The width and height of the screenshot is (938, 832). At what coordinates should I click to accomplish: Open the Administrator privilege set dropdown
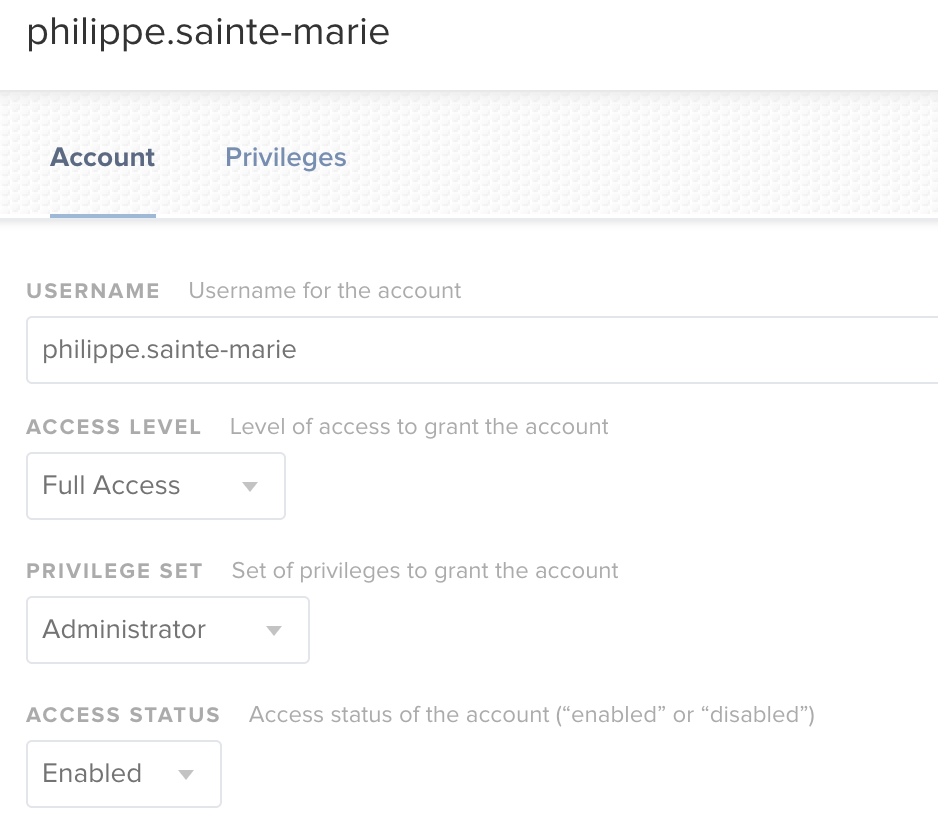click(x=168, y=630)
